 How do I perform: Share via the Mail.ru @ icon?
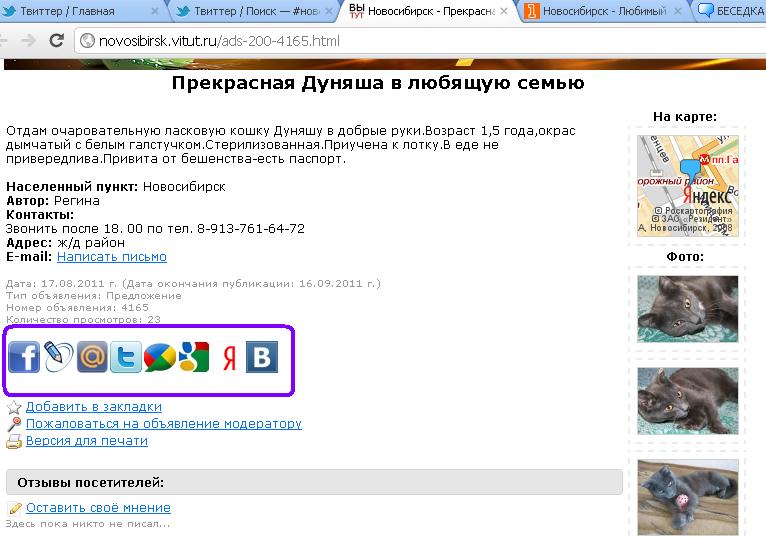click(x=92, y=357)
